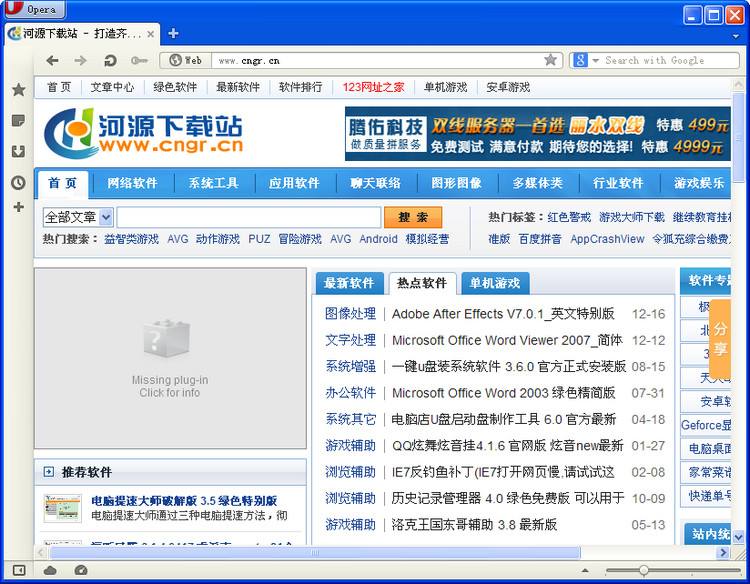Add a panel with the sidebar plus
750x584 pixels.
pyautogui.click(x=18, y=207)
